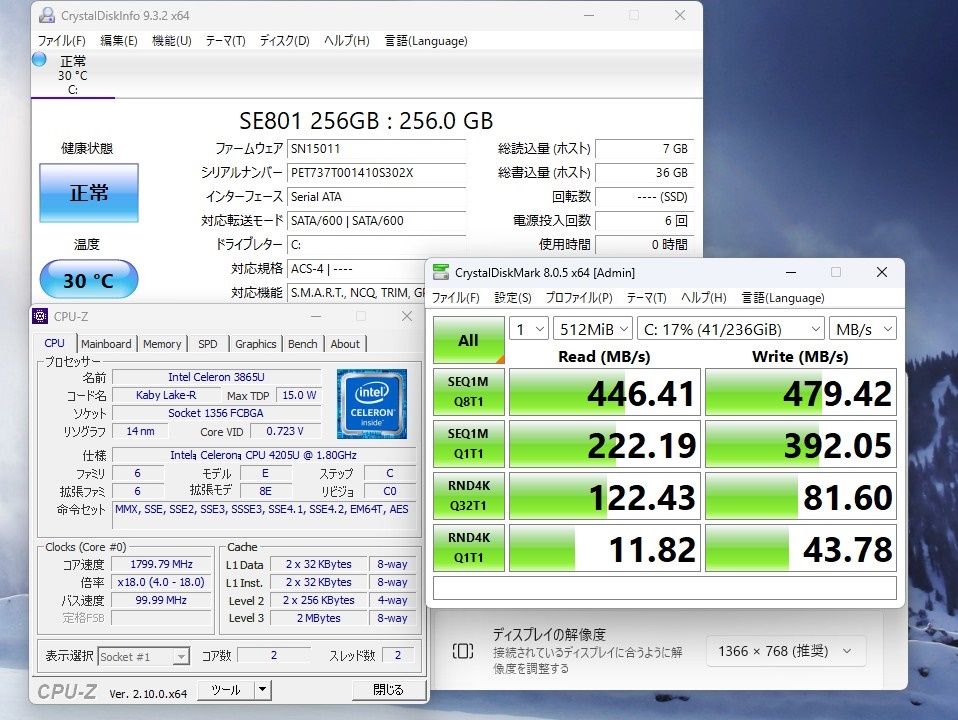The width and height of the screenshot is (958, 720).
Task: Open プロファイル(P) menu in CrystalDiskMark
Action: pos(579,298)
